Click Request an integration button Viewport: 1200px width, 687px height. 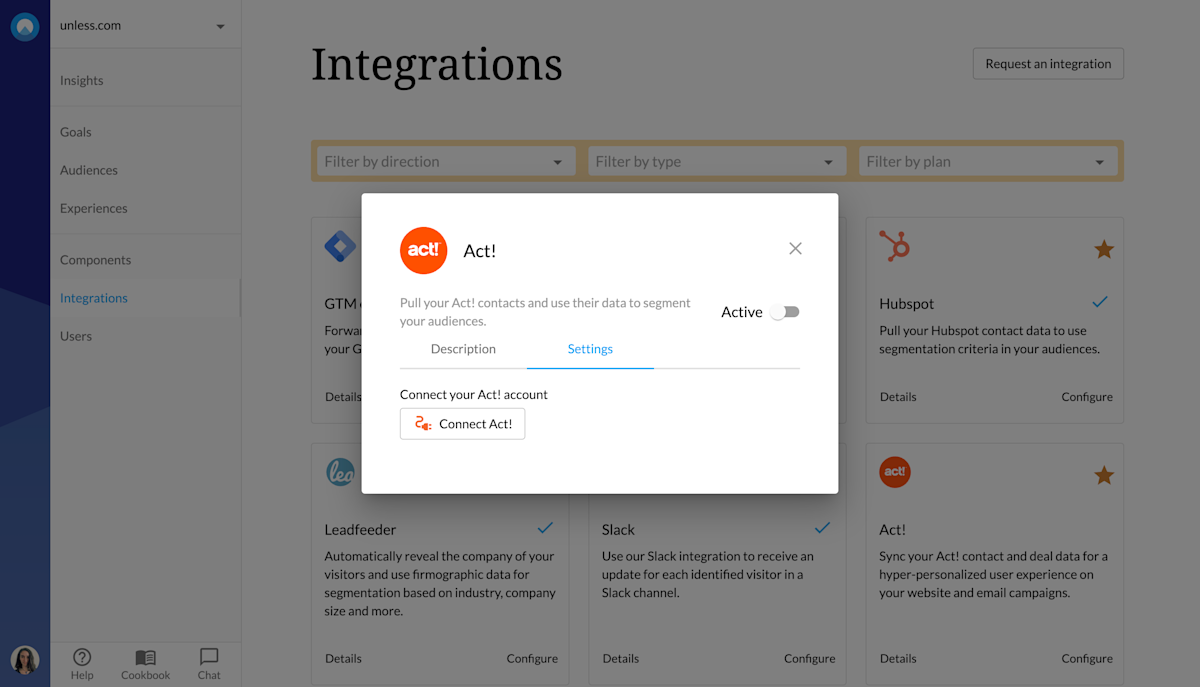[1048, 63]
